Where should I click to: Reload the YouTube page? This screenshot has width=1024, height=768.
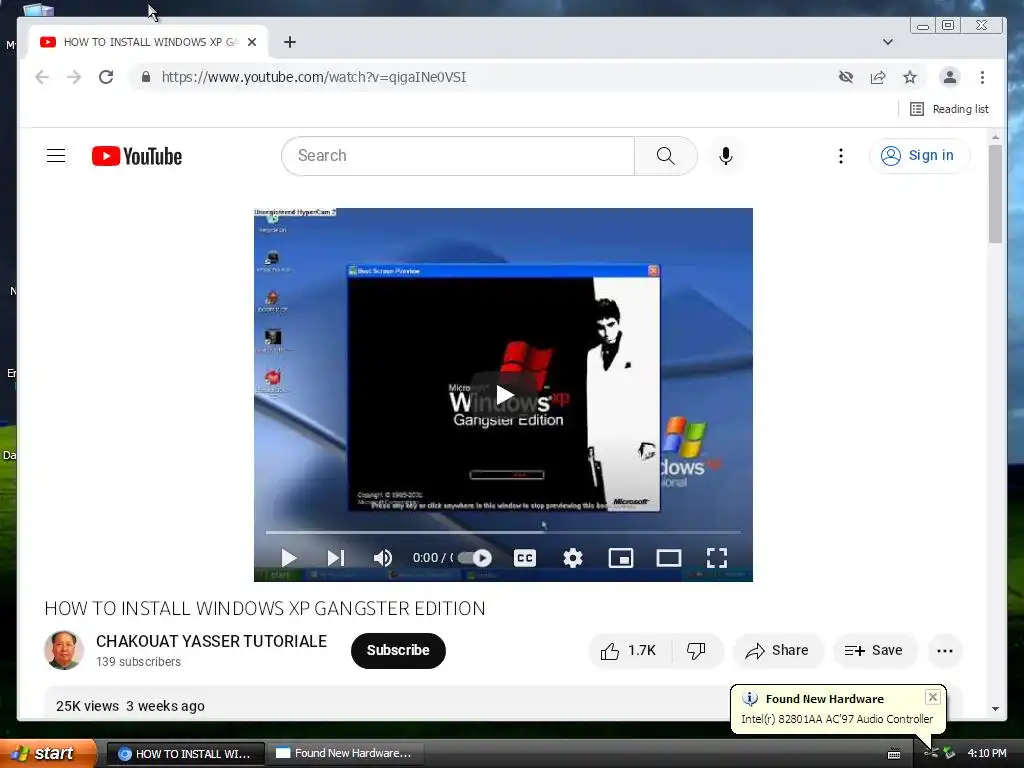pos(106,77)
